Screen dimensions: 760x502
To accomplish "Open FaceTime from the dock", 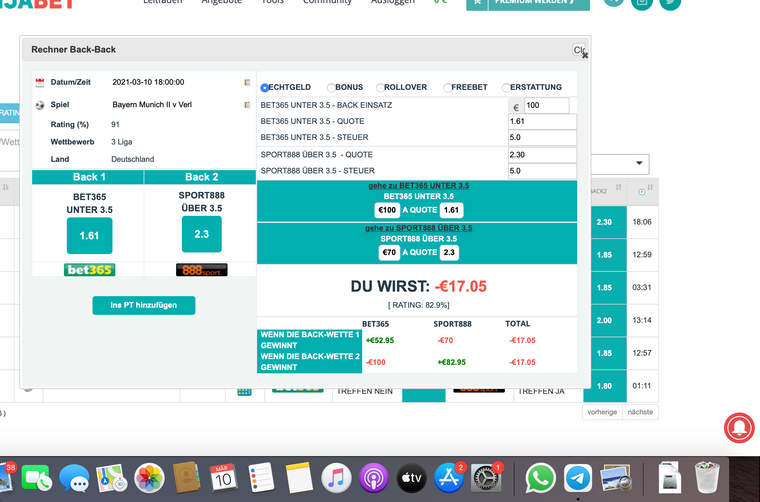I will click(x=37, y=479).
